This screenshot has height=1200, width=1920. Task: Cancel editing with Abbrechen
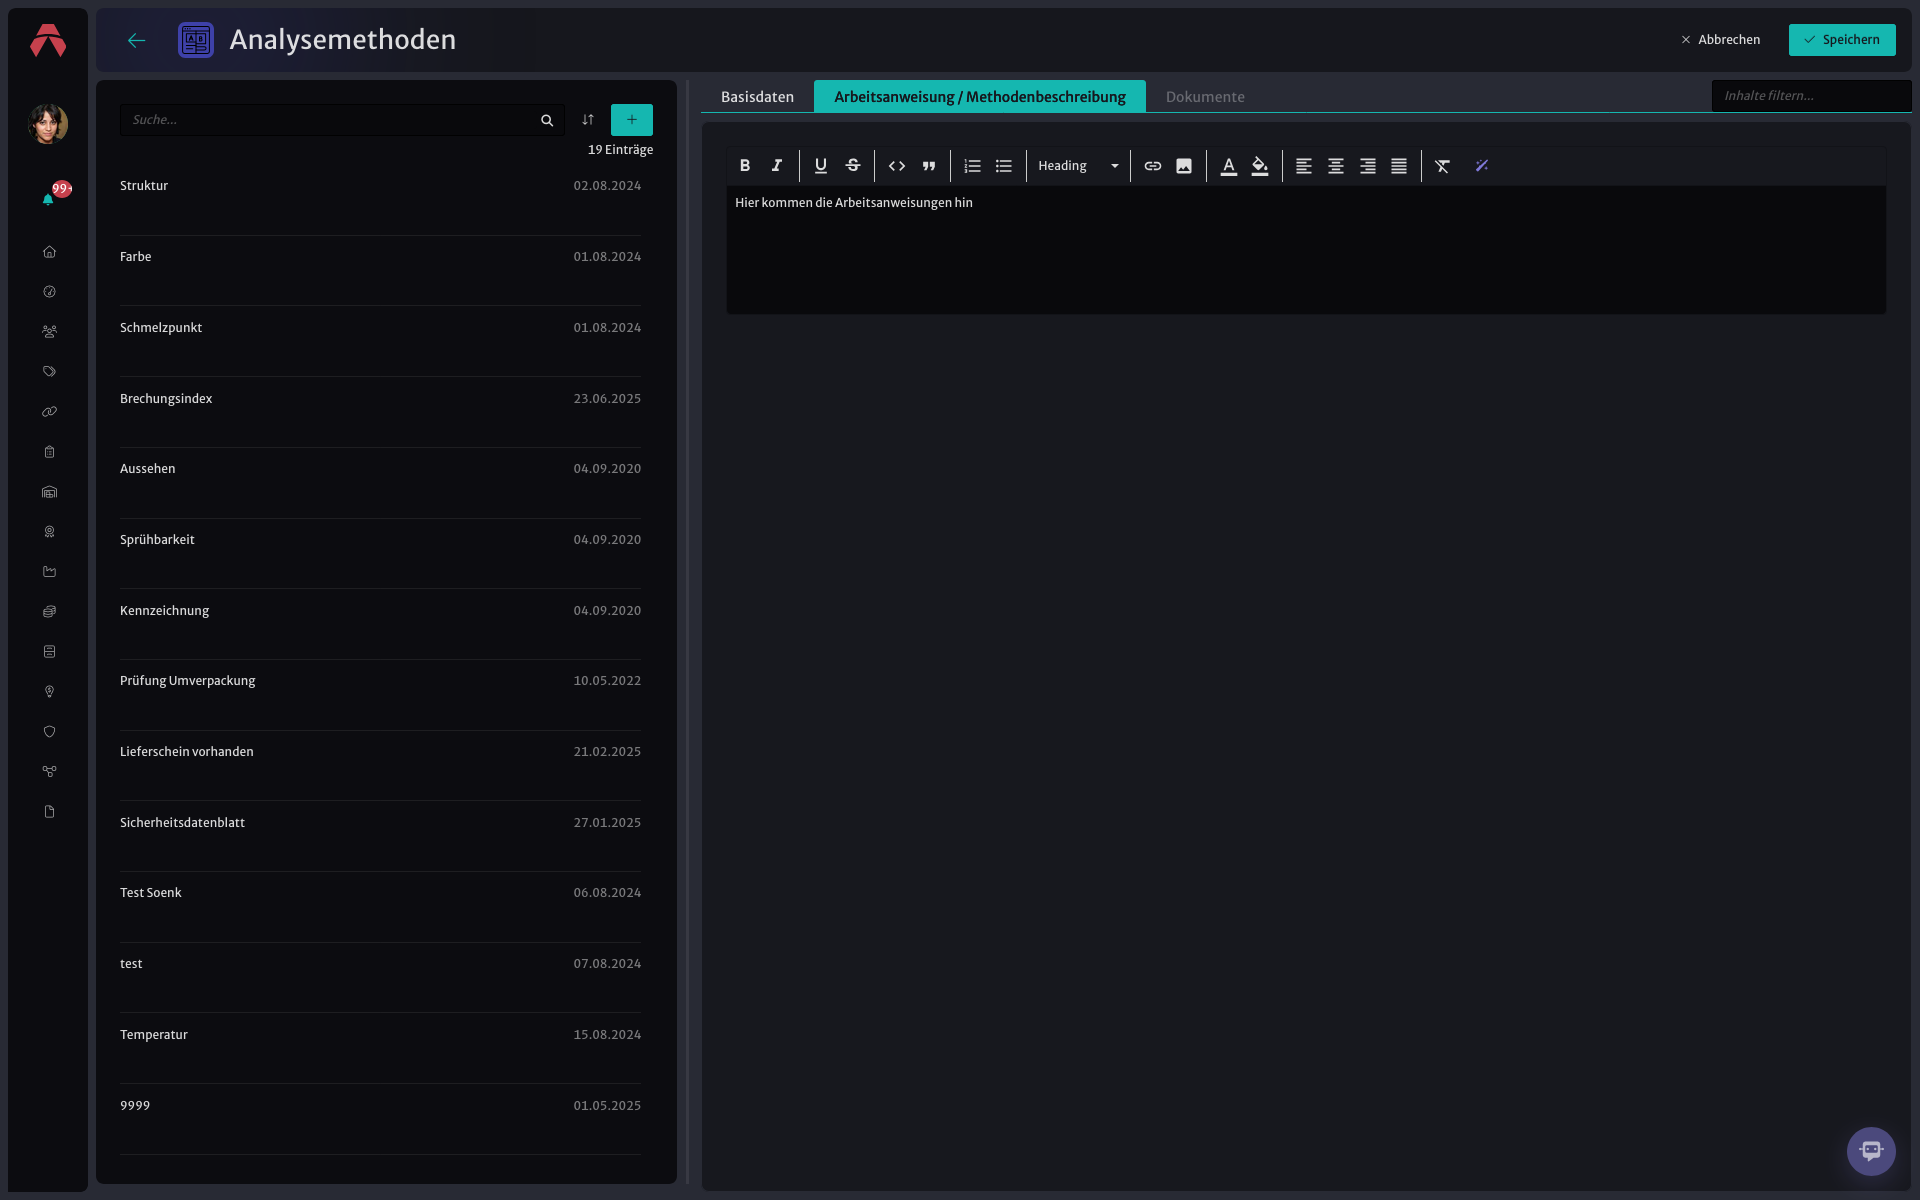[x=1721, y=40]
